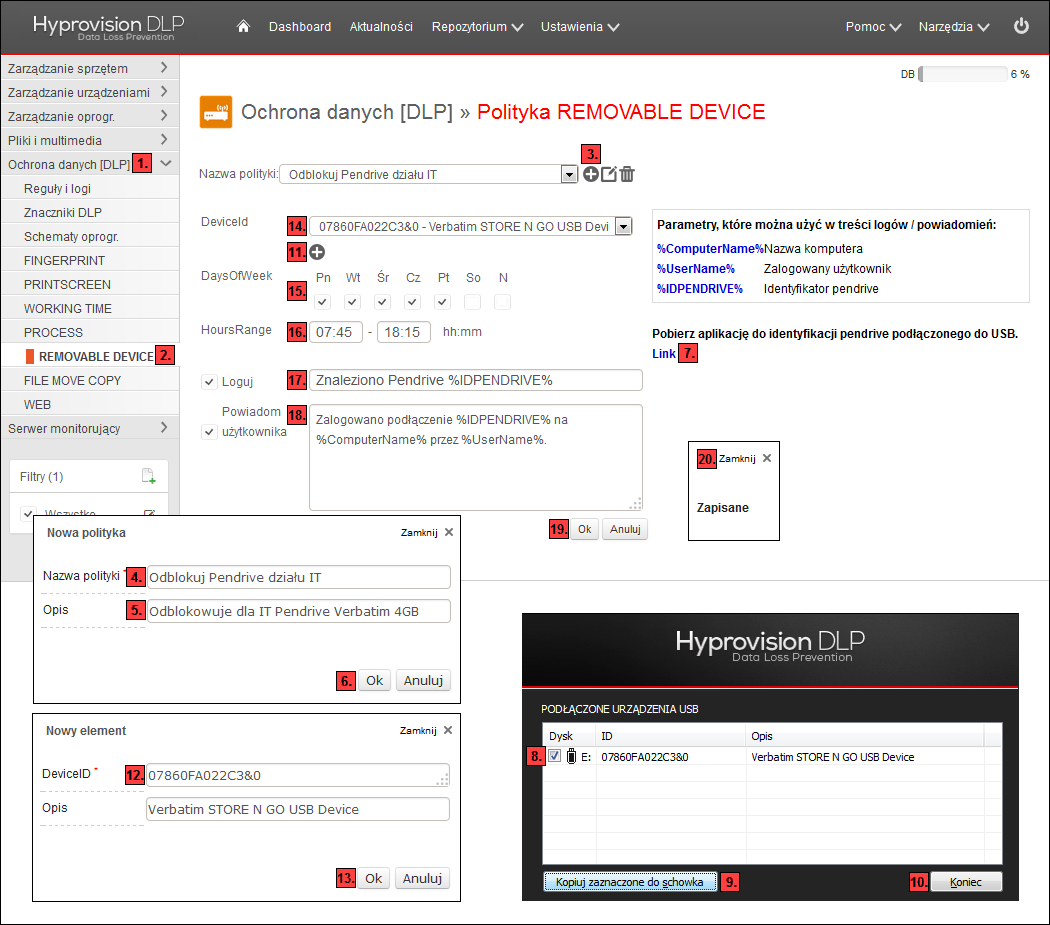Add new DeviceId with plus icon below DeviceId
This screenshot has height=925, width=1050.
(317, 252)
